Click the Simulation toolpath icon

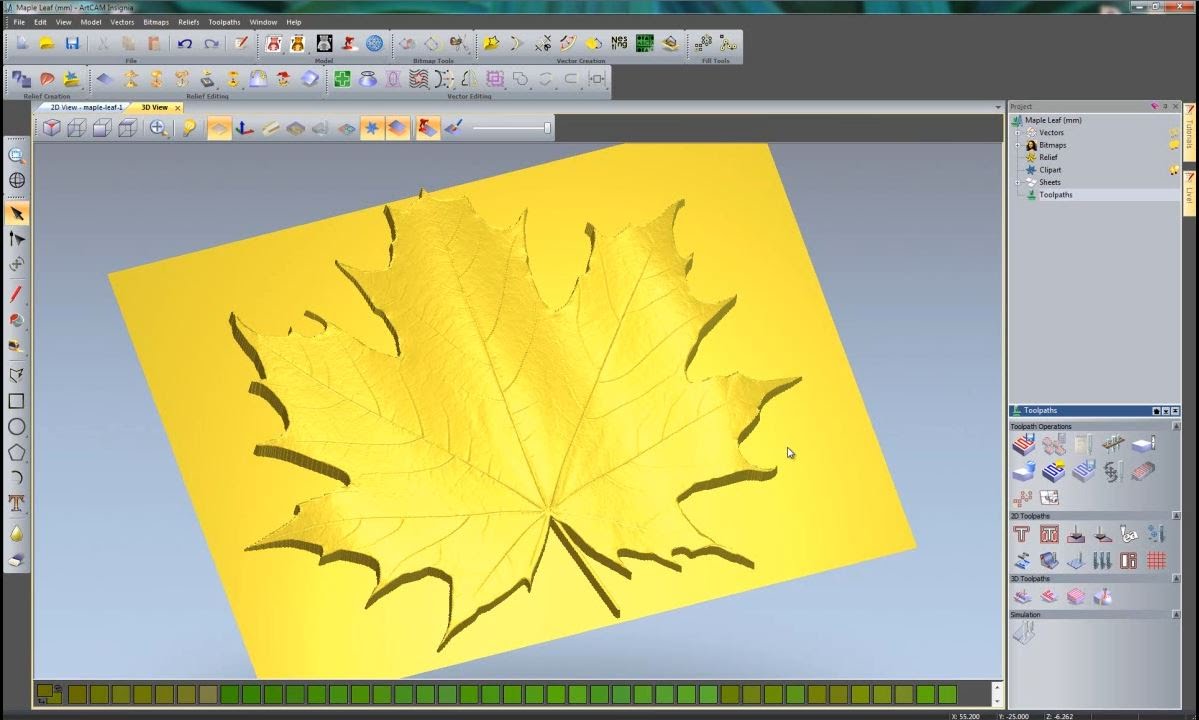[x=1023, y=632]
